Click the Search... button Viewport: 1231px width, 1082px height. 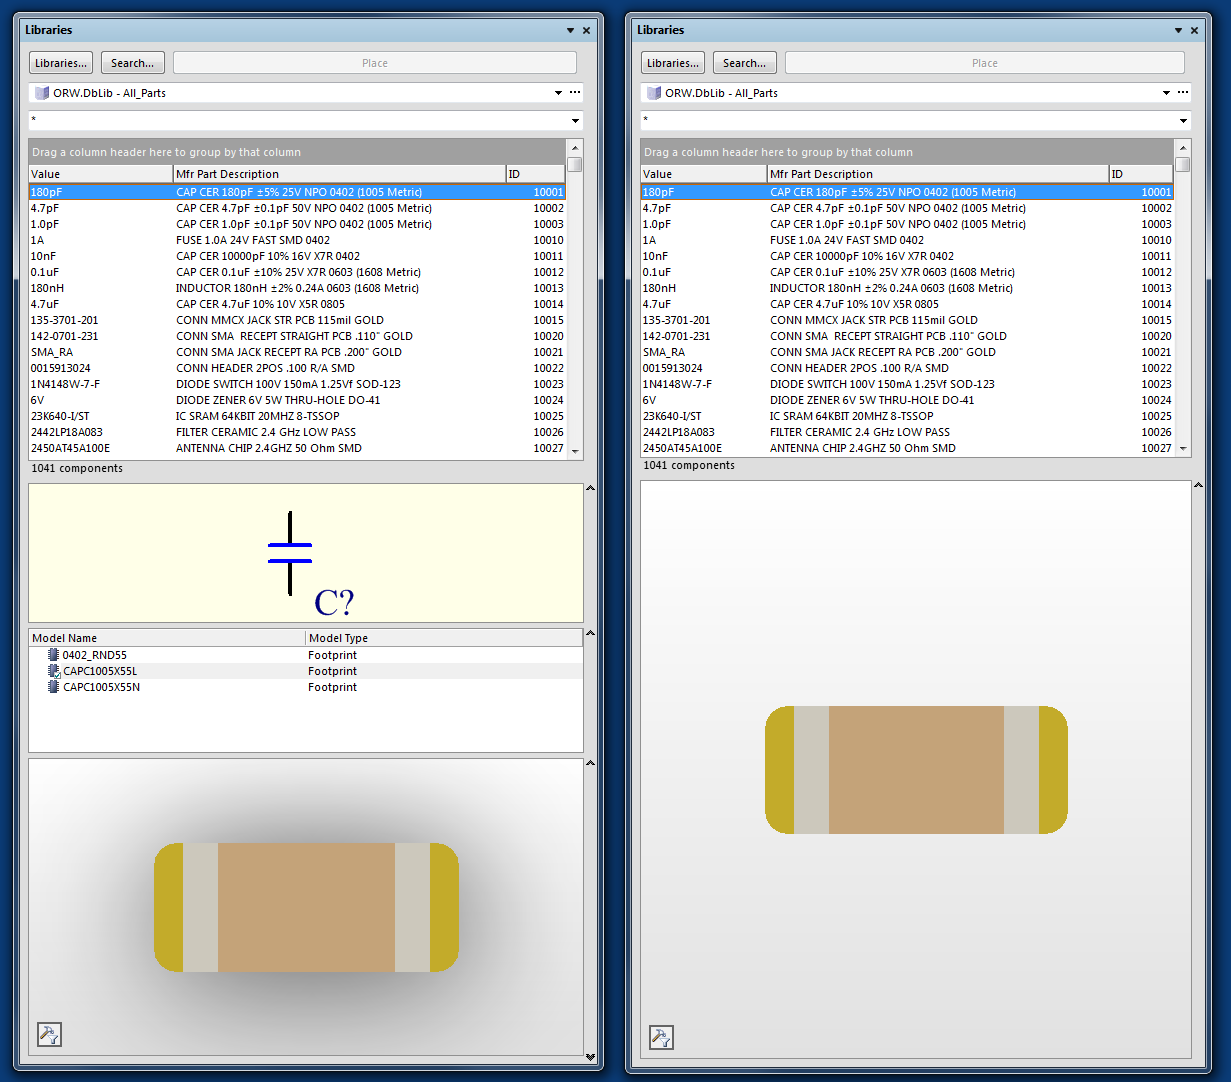click(132, 62)
